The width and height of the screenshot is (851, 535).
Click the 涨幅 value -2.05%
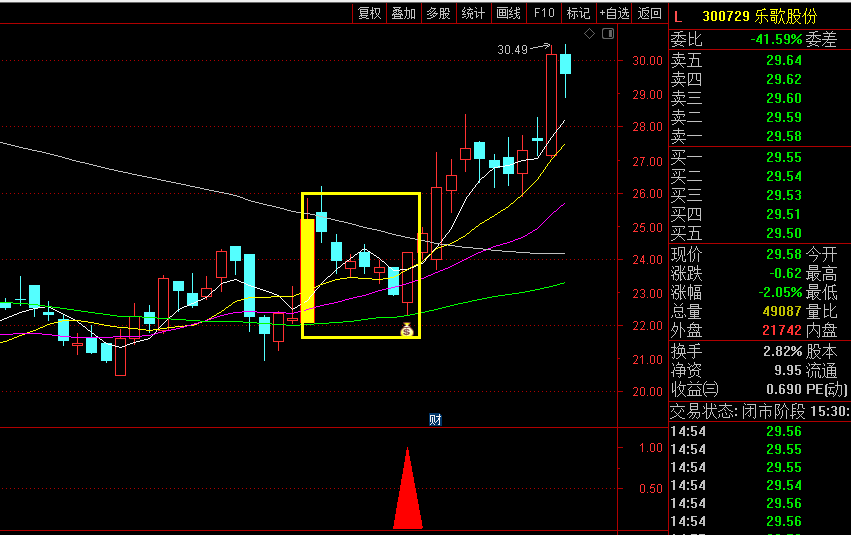click(x=780, y=292)
